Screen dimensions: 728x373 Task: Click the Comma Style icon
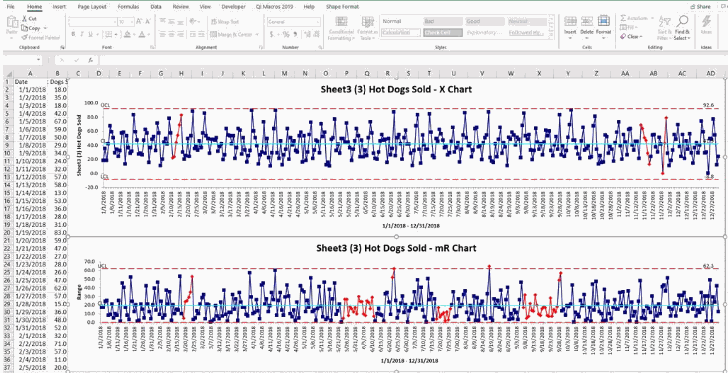pyautogui.click(x=294, y=34)
